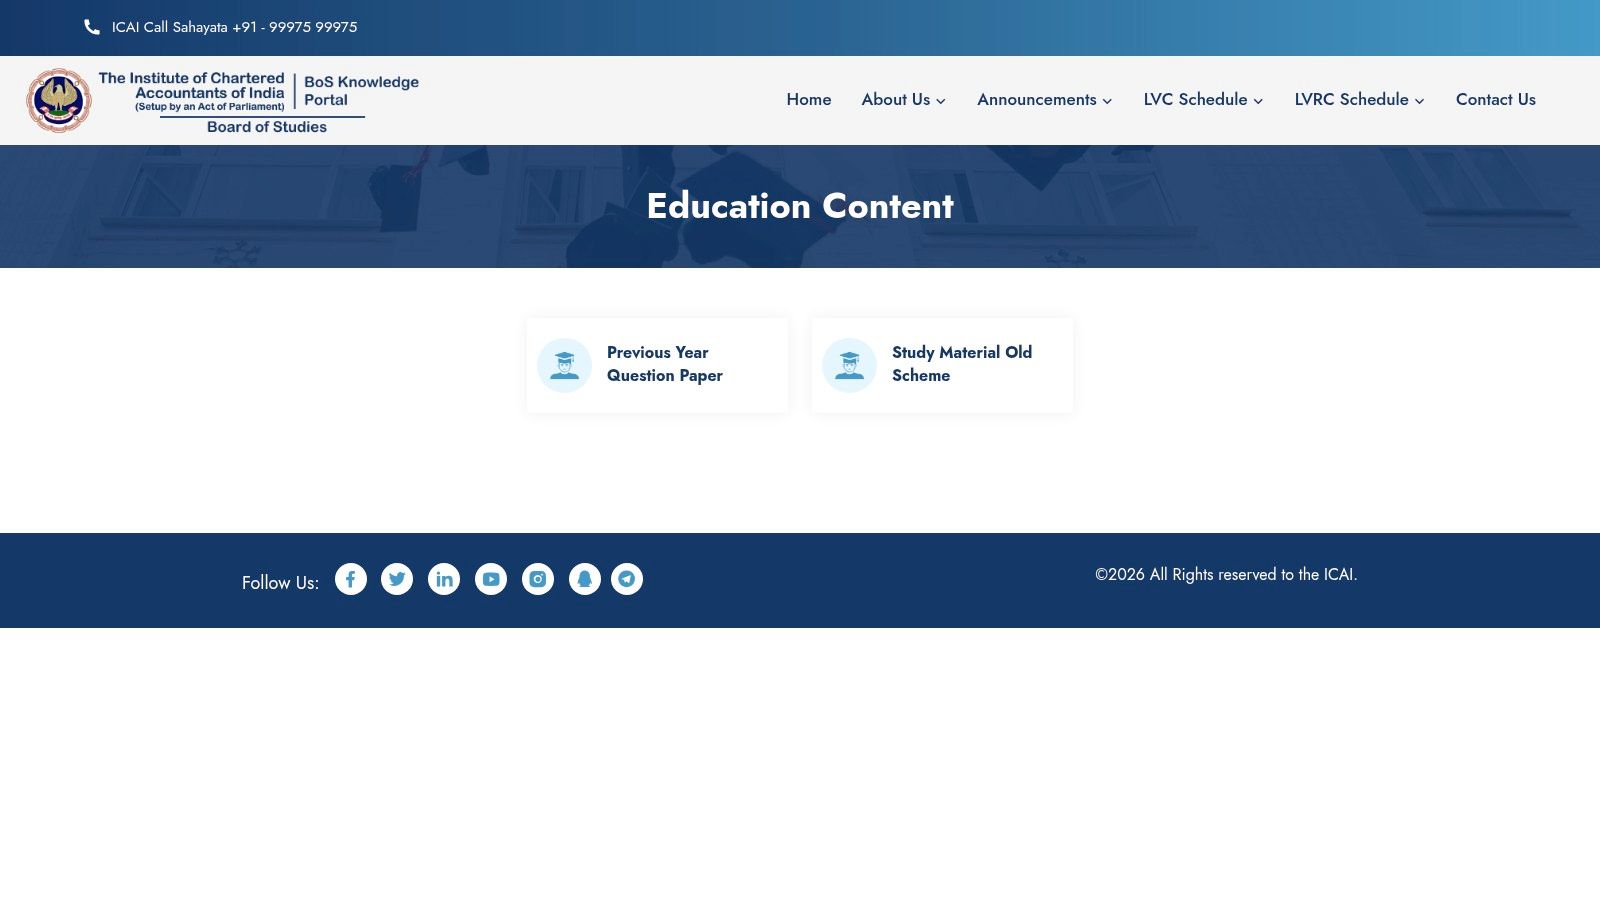The image size is (1600, 900).
Task: Click the Board of Studies text in logo
Action: pyautogui.click(x=267, y=127)
